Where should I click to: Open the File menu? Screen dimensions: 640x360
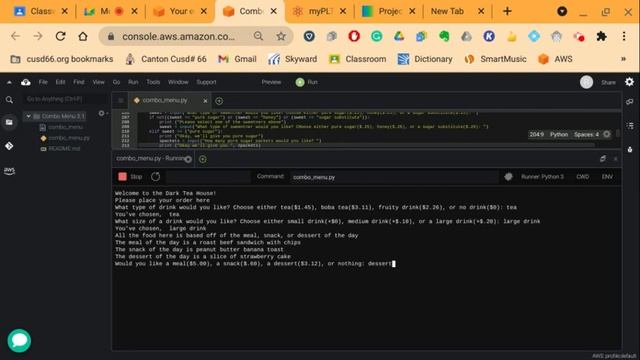(x=43, y=82)
